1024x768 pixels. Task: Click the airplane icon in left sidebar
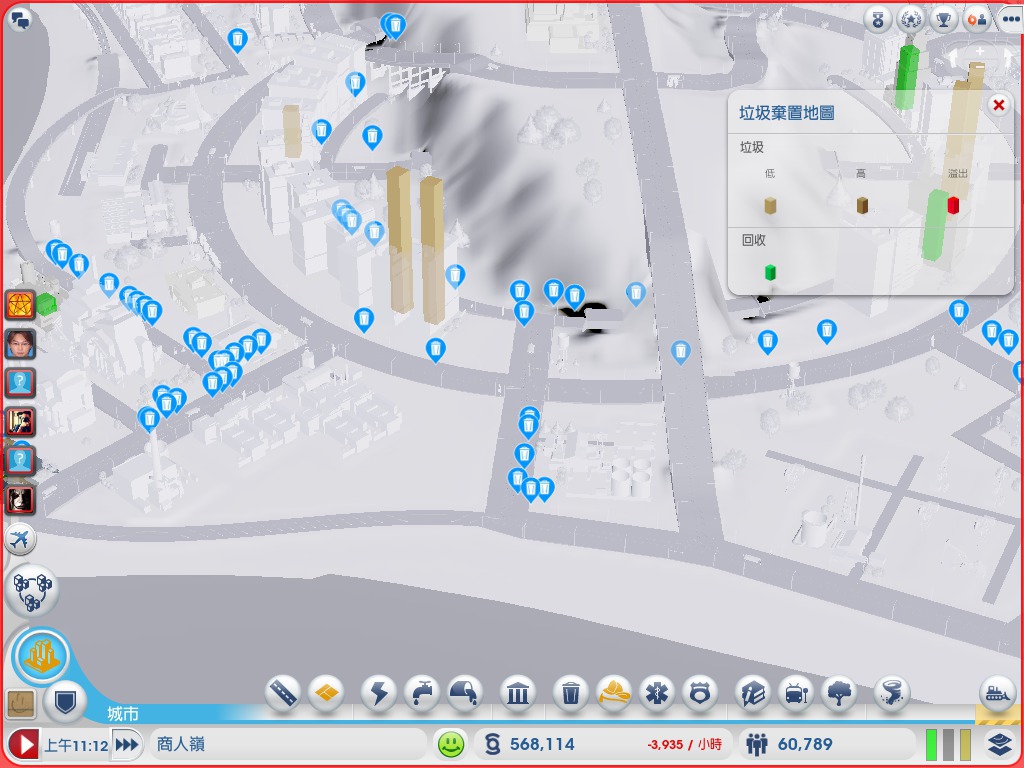click(x=20, y=539)
